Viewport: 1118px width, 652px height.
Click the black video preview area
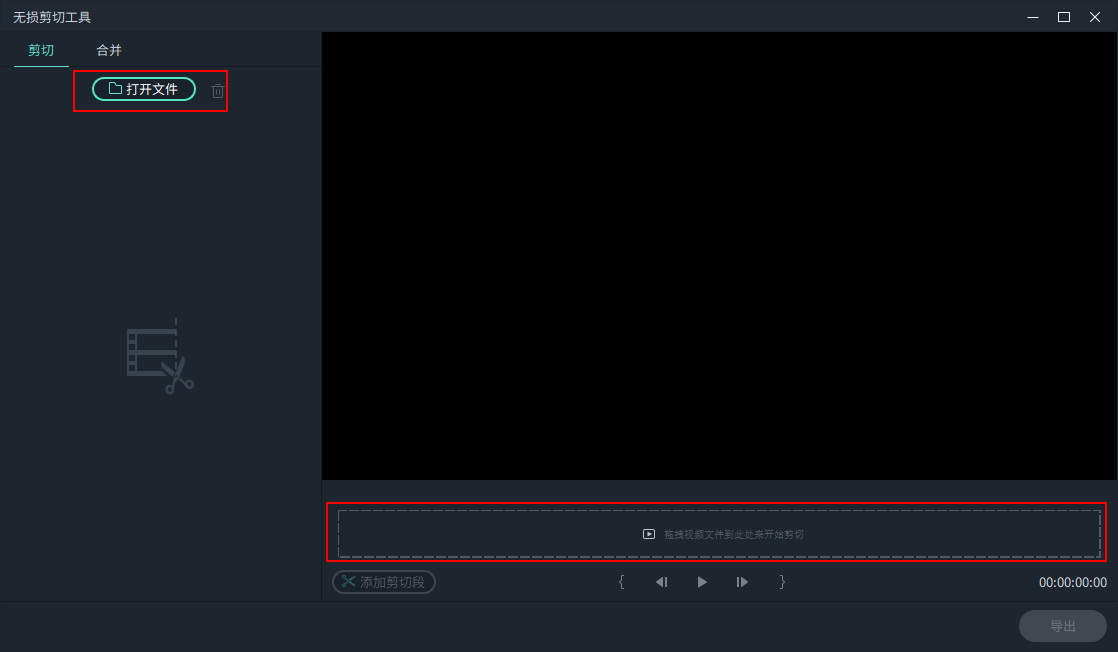[x=719, y=256]
